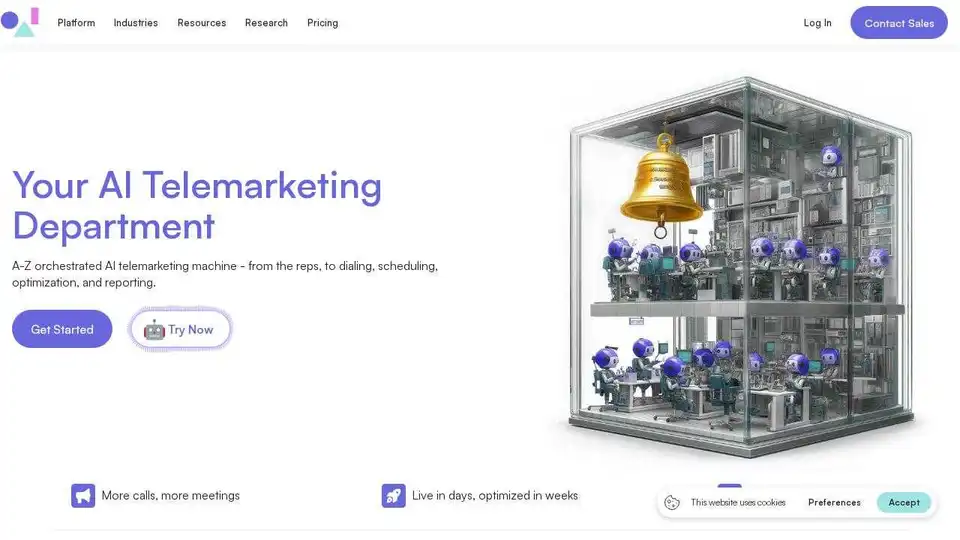This screenshot has width=960, height=540.
Task: Click the cookie icon in the consent banner
Action: [x=672, y=503]
